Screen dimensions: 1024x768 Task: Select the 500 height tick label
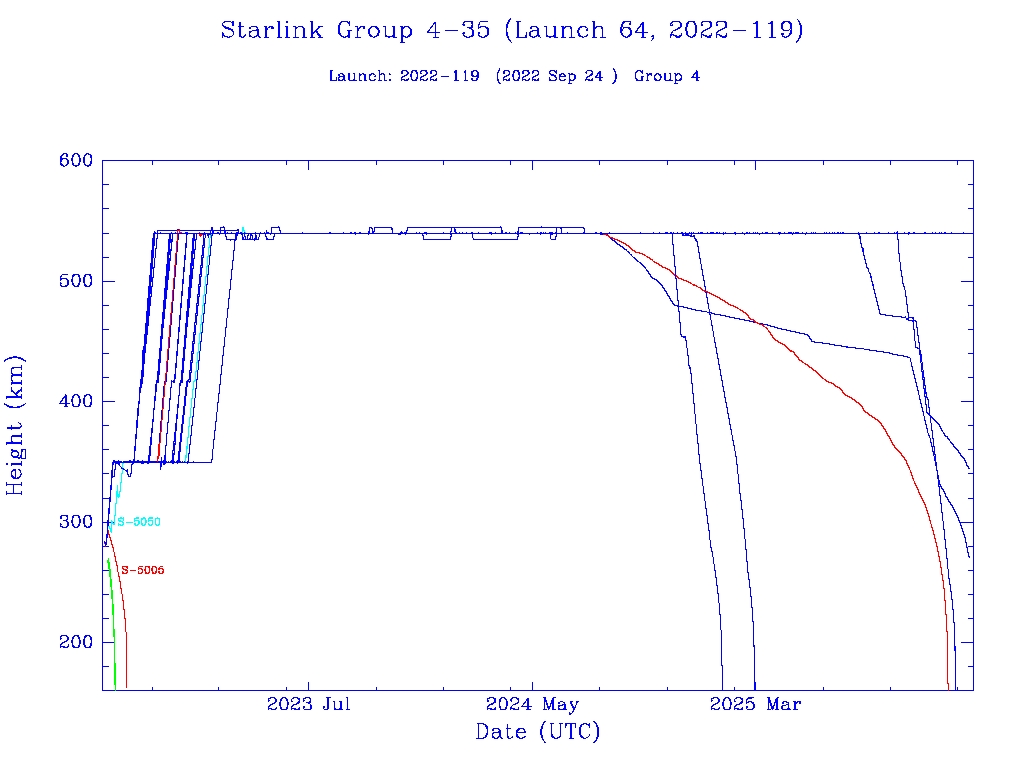76,281
